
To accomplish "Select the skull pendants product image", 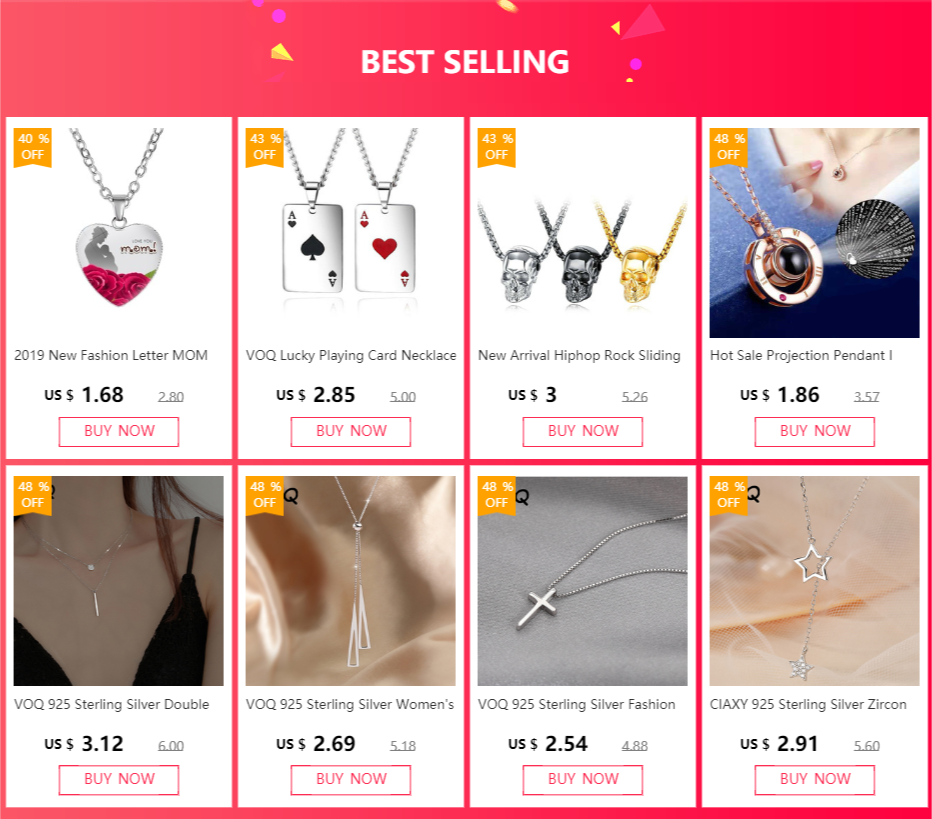I will [x=582, y=232].
